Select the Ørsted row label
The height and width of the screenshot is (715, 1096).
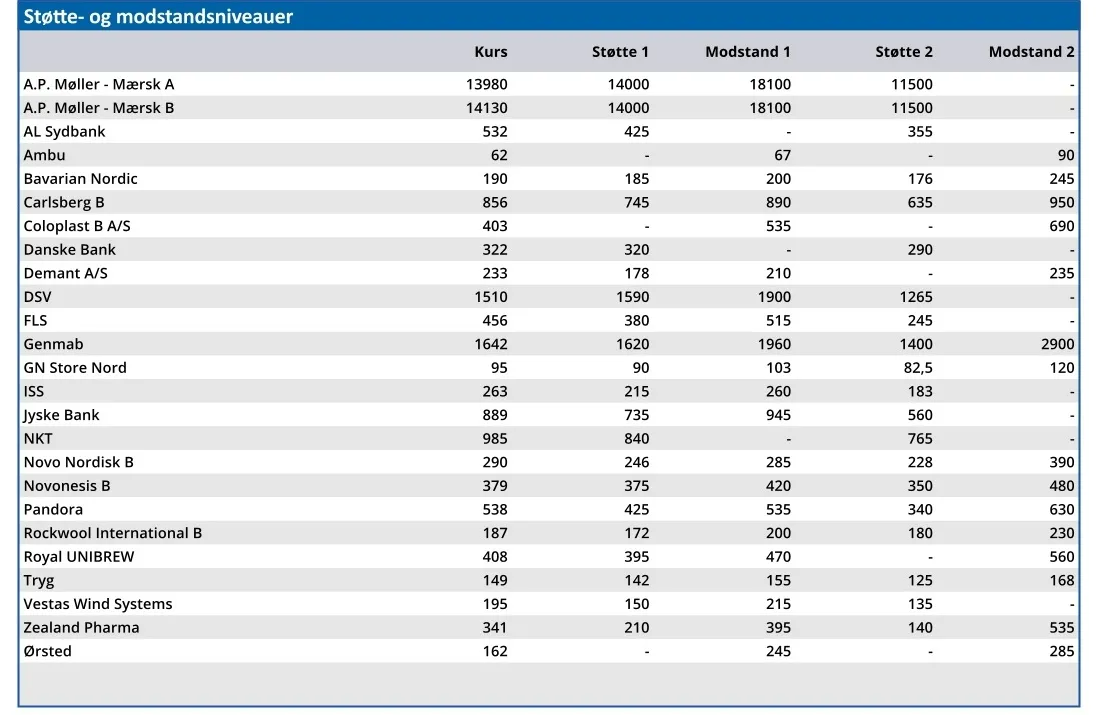pos(48,651)
